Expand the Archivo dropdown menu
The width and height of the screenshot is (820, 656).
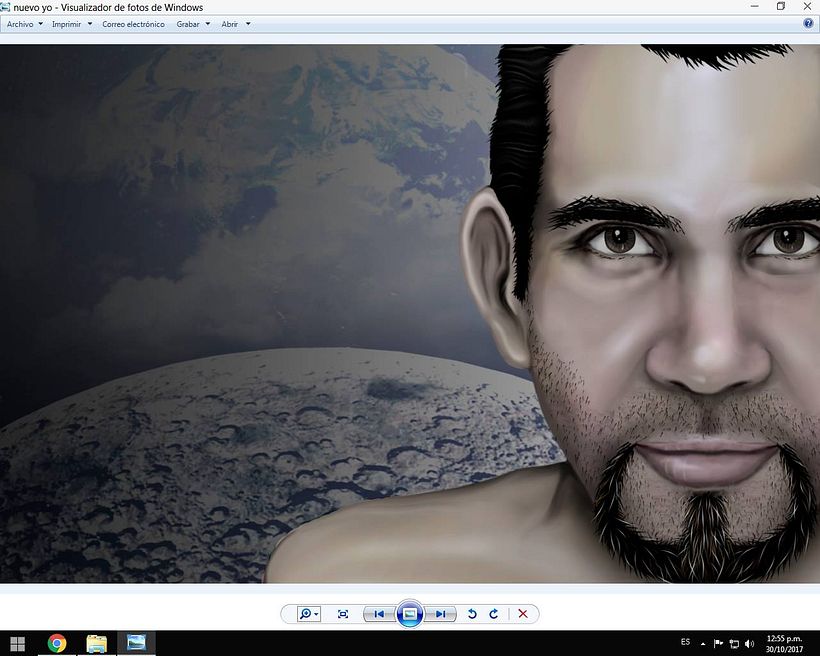(x=25, y=24)
